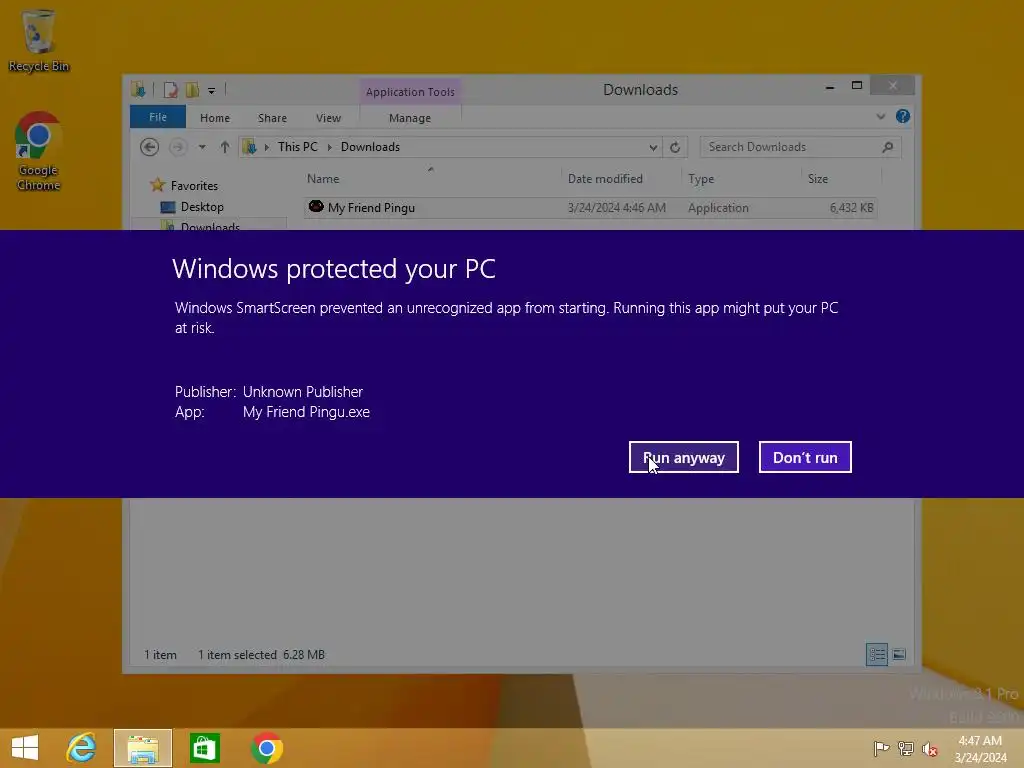Go back in Downloads explorer window
Image resolution: width=1024 pixels, height=768 pixels.
click(x=150, y=147)
